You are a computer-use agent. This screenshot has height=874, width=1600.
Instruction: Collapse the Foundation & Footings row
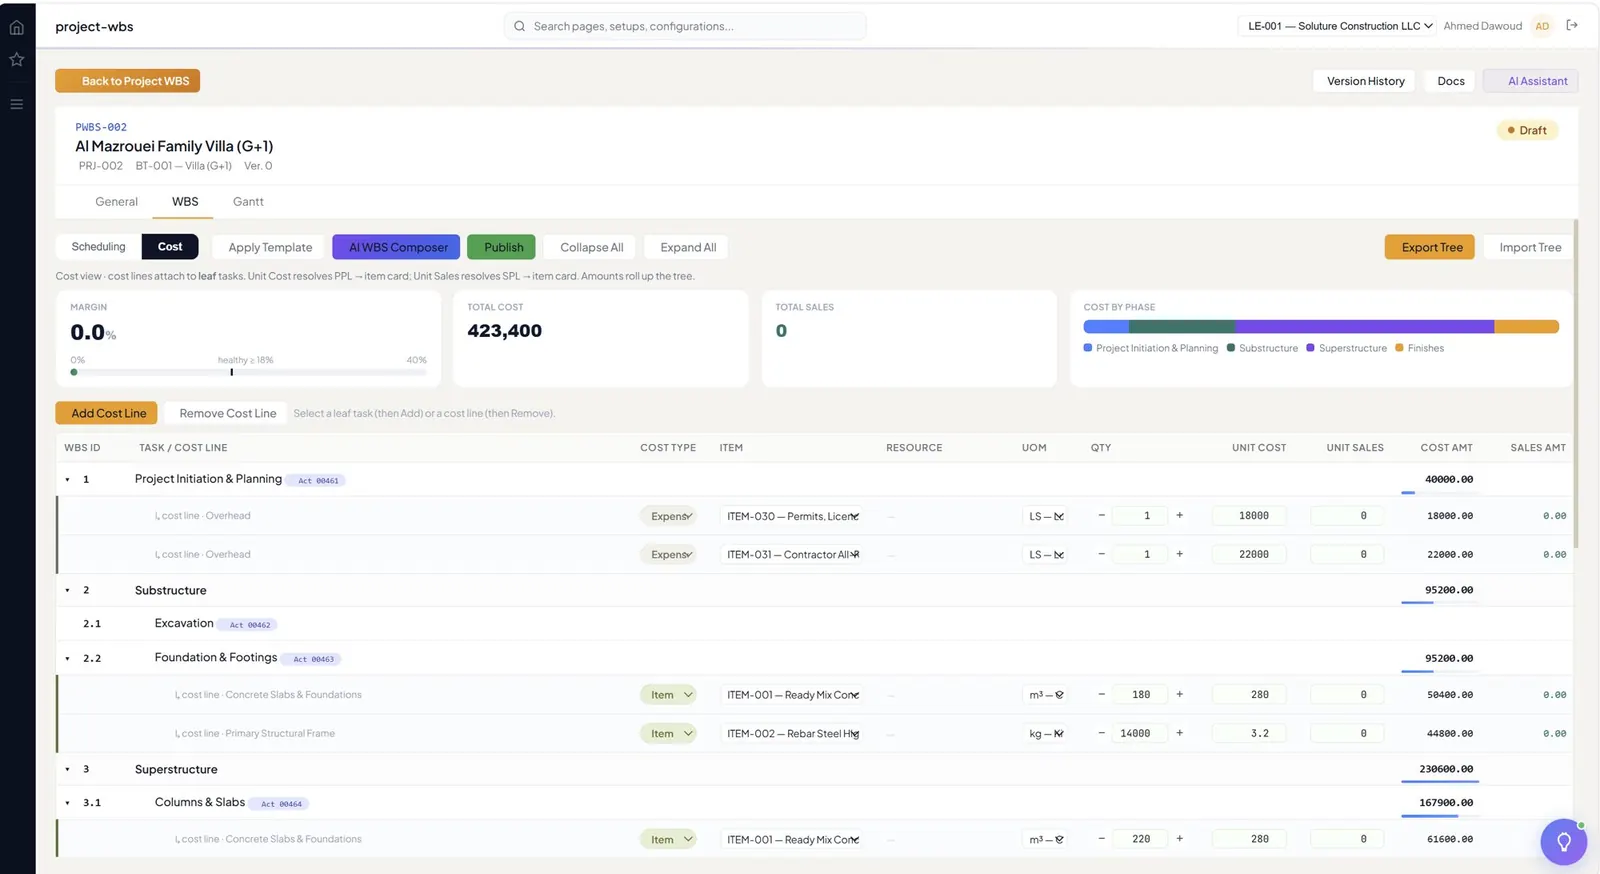(x=68, y=659)
